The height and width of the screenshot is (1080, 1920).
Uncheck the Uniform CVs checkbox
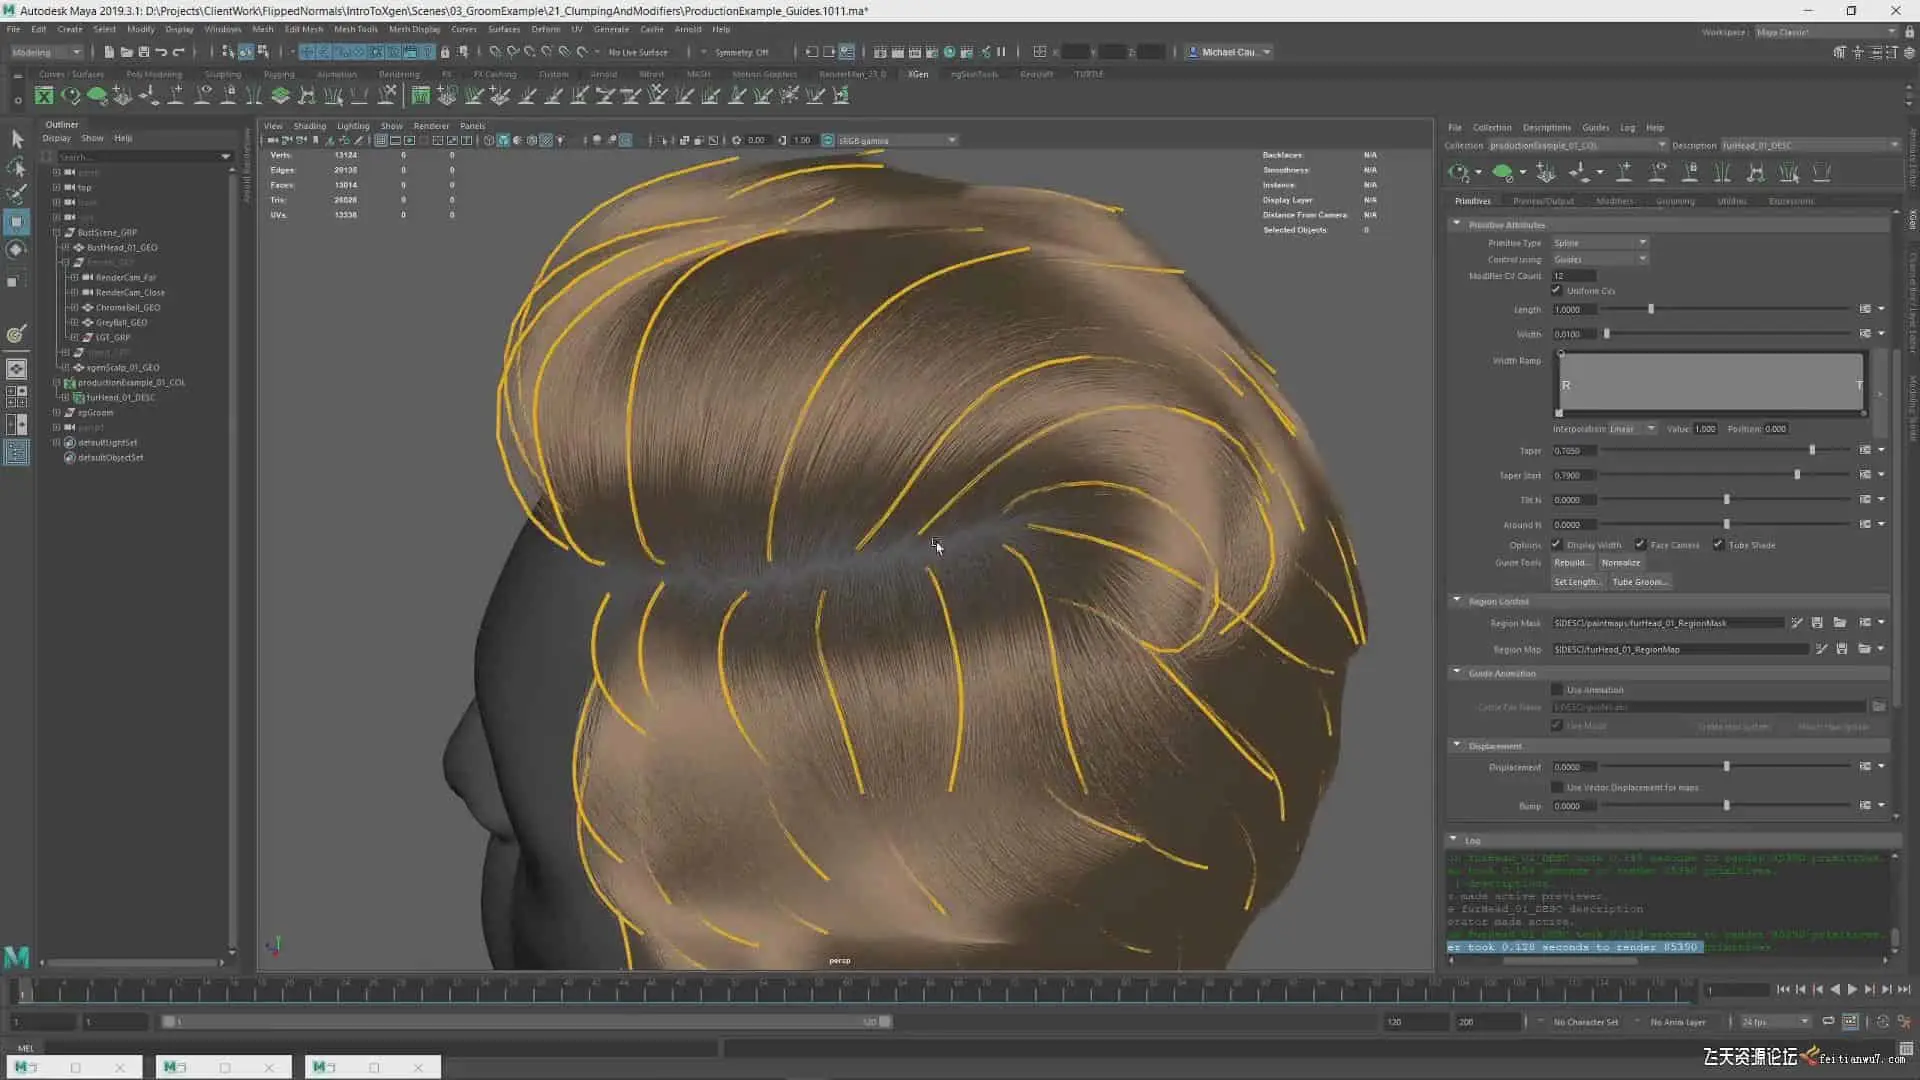1557,291
